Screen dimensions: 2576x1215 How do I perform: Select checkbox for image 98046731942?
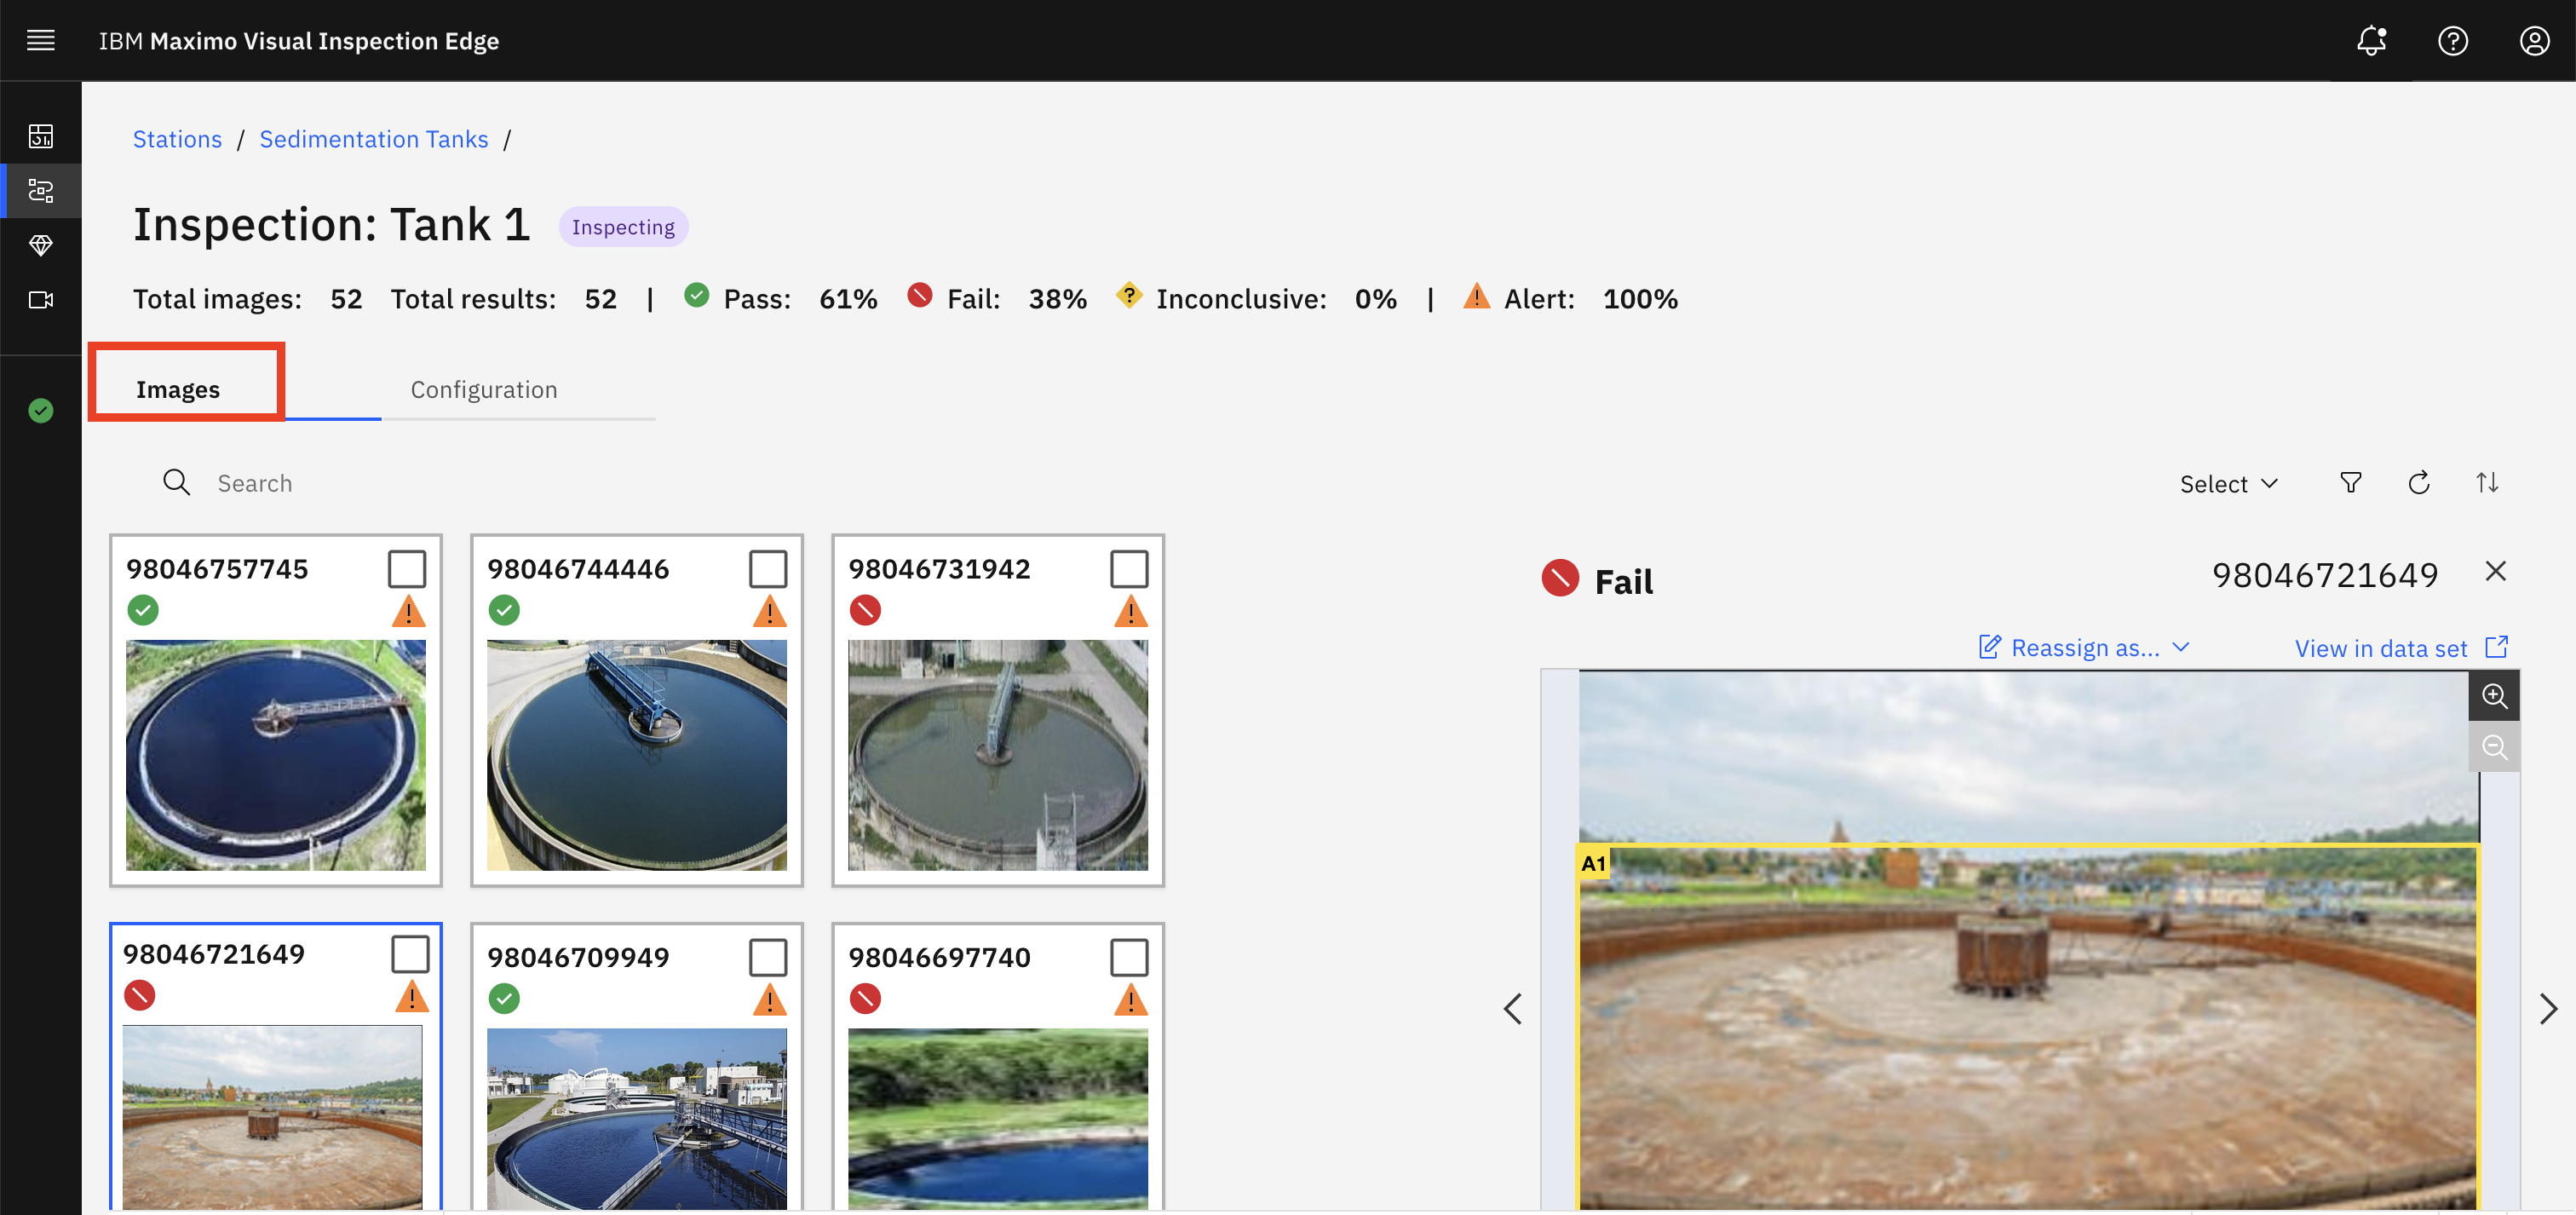1129,569
